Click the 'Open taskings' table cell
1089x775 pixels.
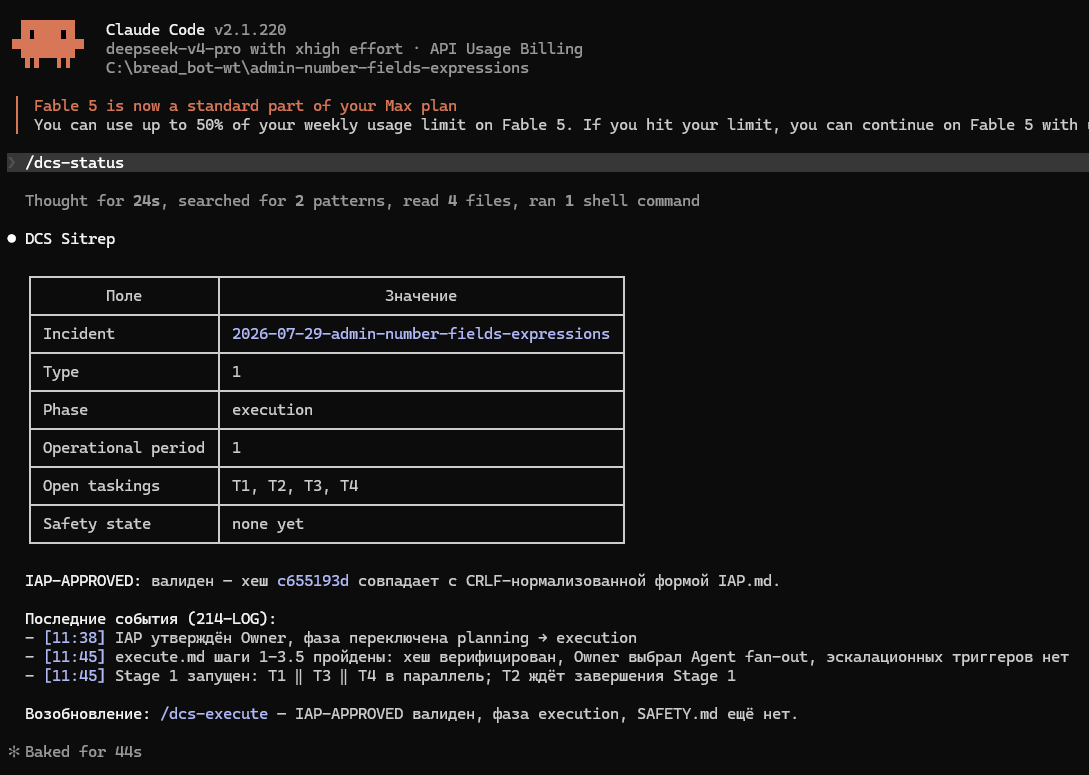[124, 486]
